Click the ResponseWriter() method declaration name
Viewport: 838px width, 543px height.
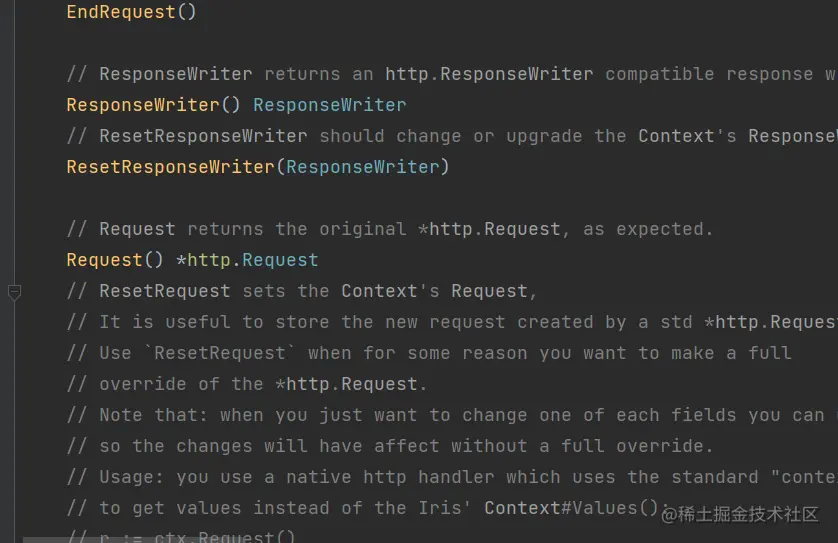pyautogui.click(x=142, y=105)
